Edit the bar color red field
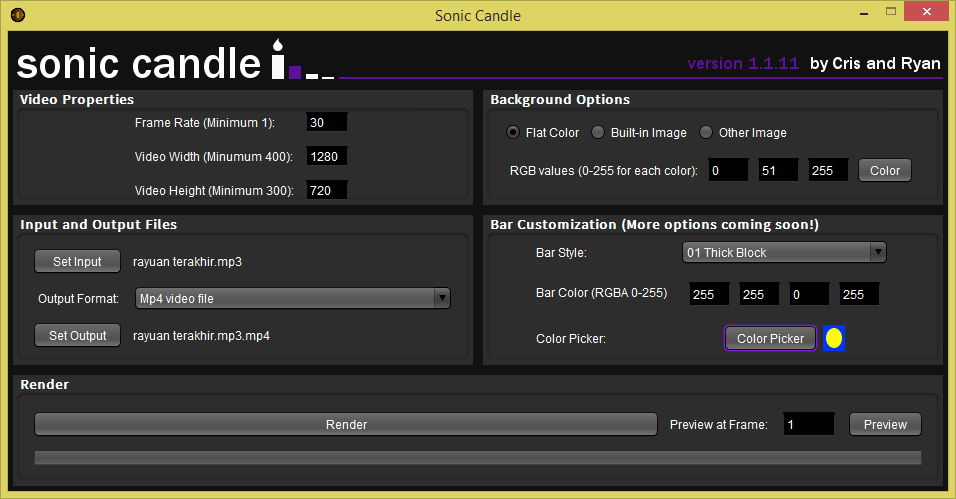956x499 pixels. point(709,294)
